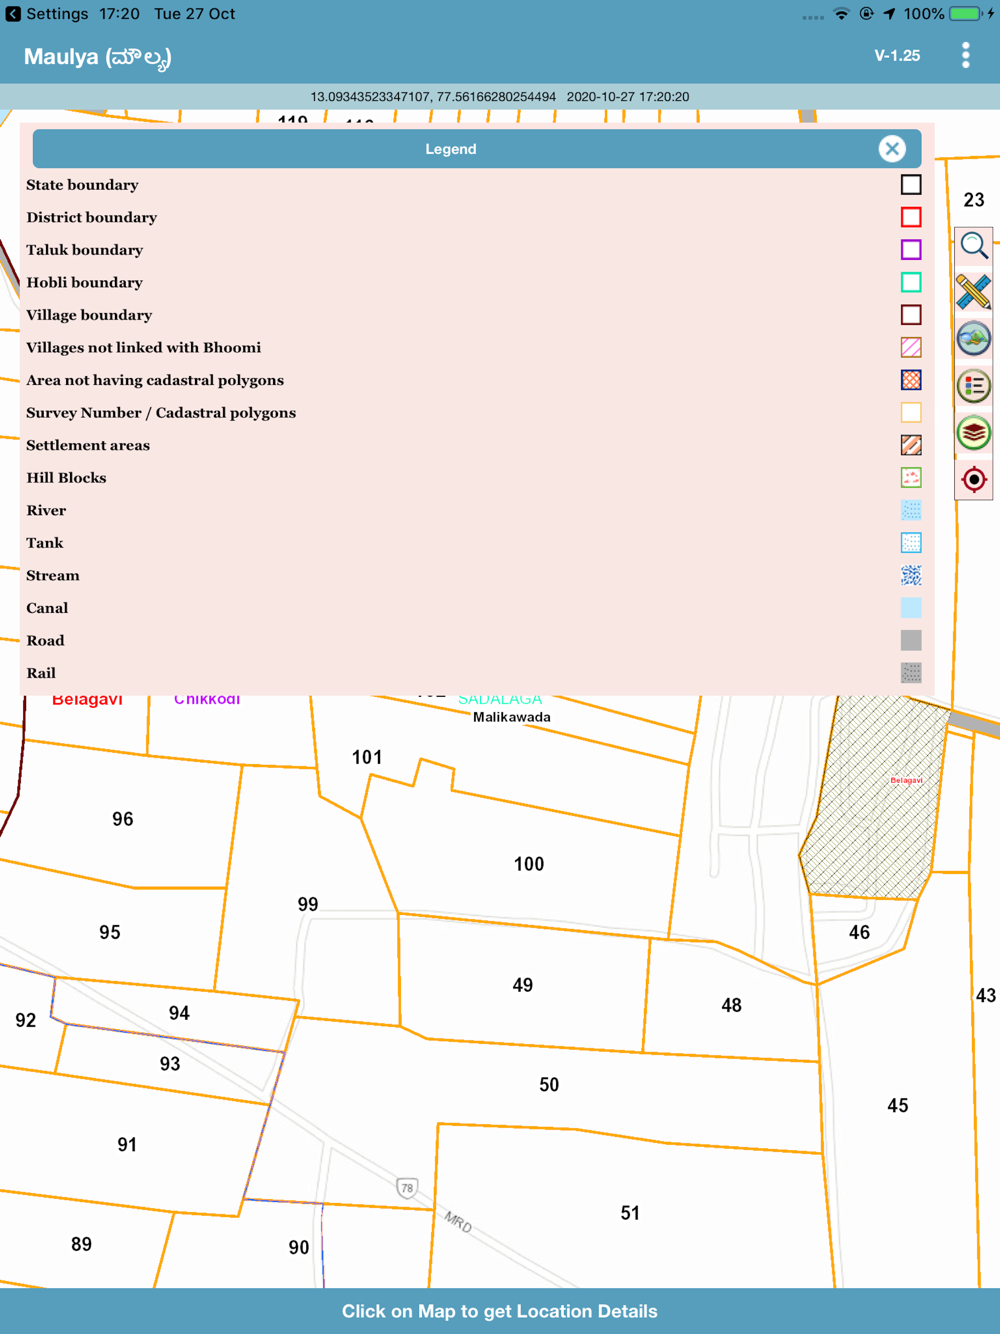The height and width of the screenshot is (1334, 1000).
Task: Open the search magnifier tool
Action: pos(974,245)
